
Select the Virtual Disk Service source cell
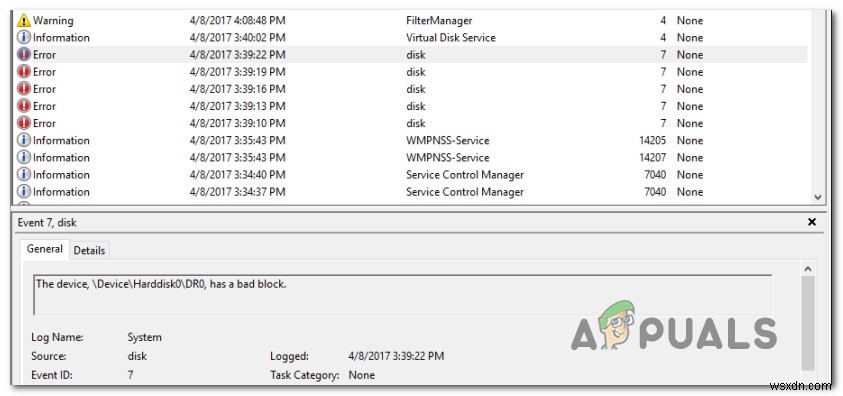[x=451, y=38]
